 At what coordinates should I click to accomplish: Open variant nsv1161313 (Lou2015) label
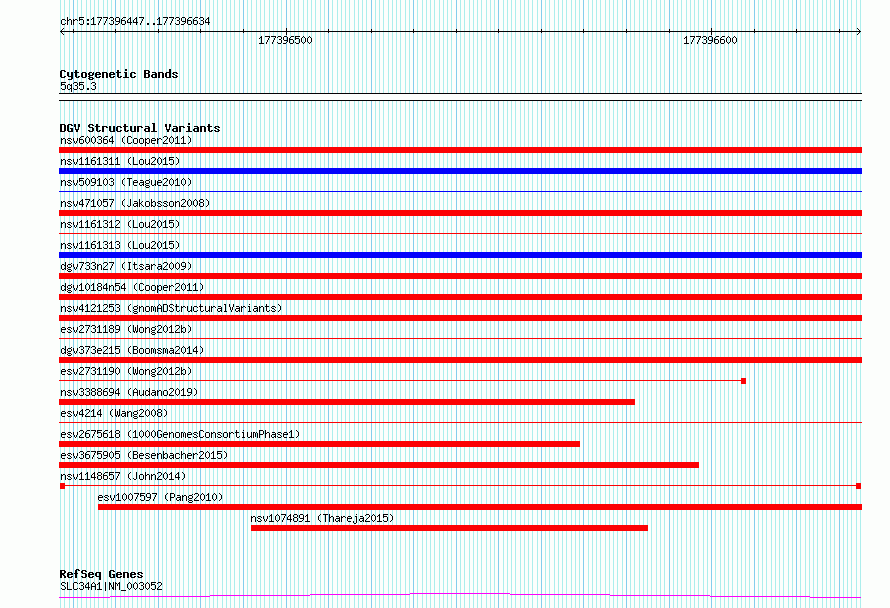[x=120, y=245]
